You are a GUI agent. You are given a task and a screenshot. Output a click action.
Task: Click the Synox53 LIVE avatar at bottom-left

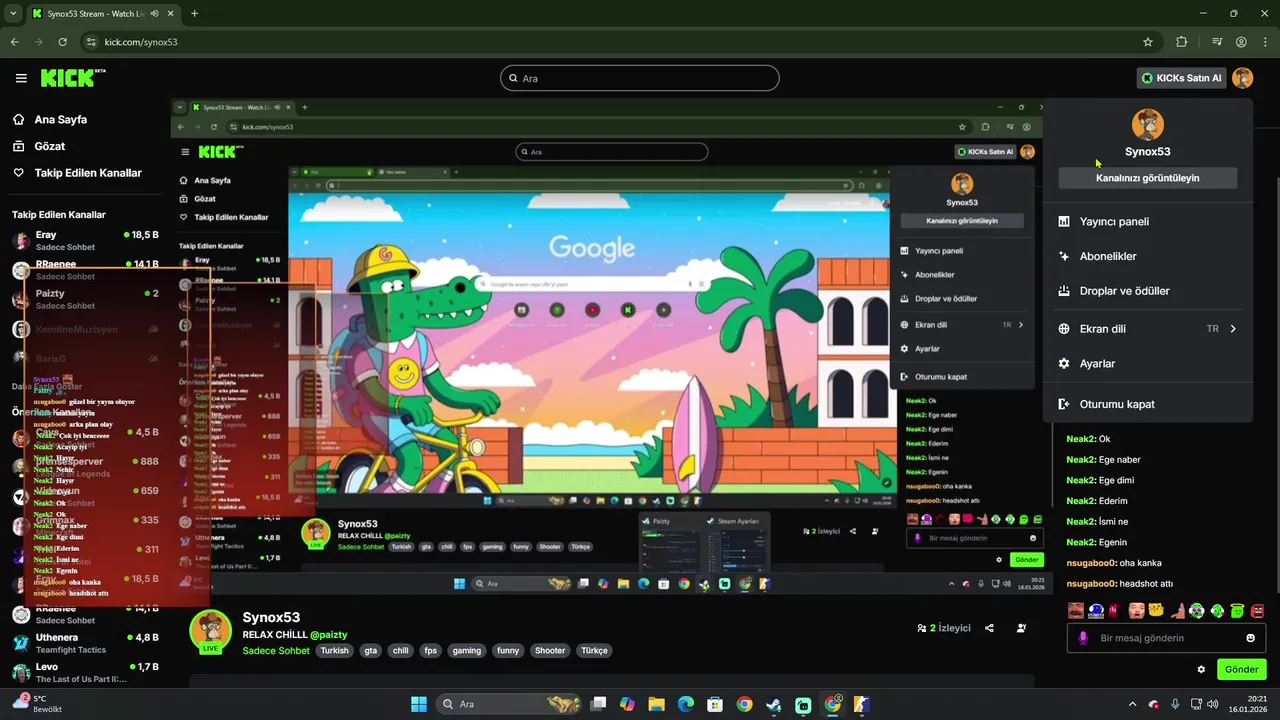210,631
